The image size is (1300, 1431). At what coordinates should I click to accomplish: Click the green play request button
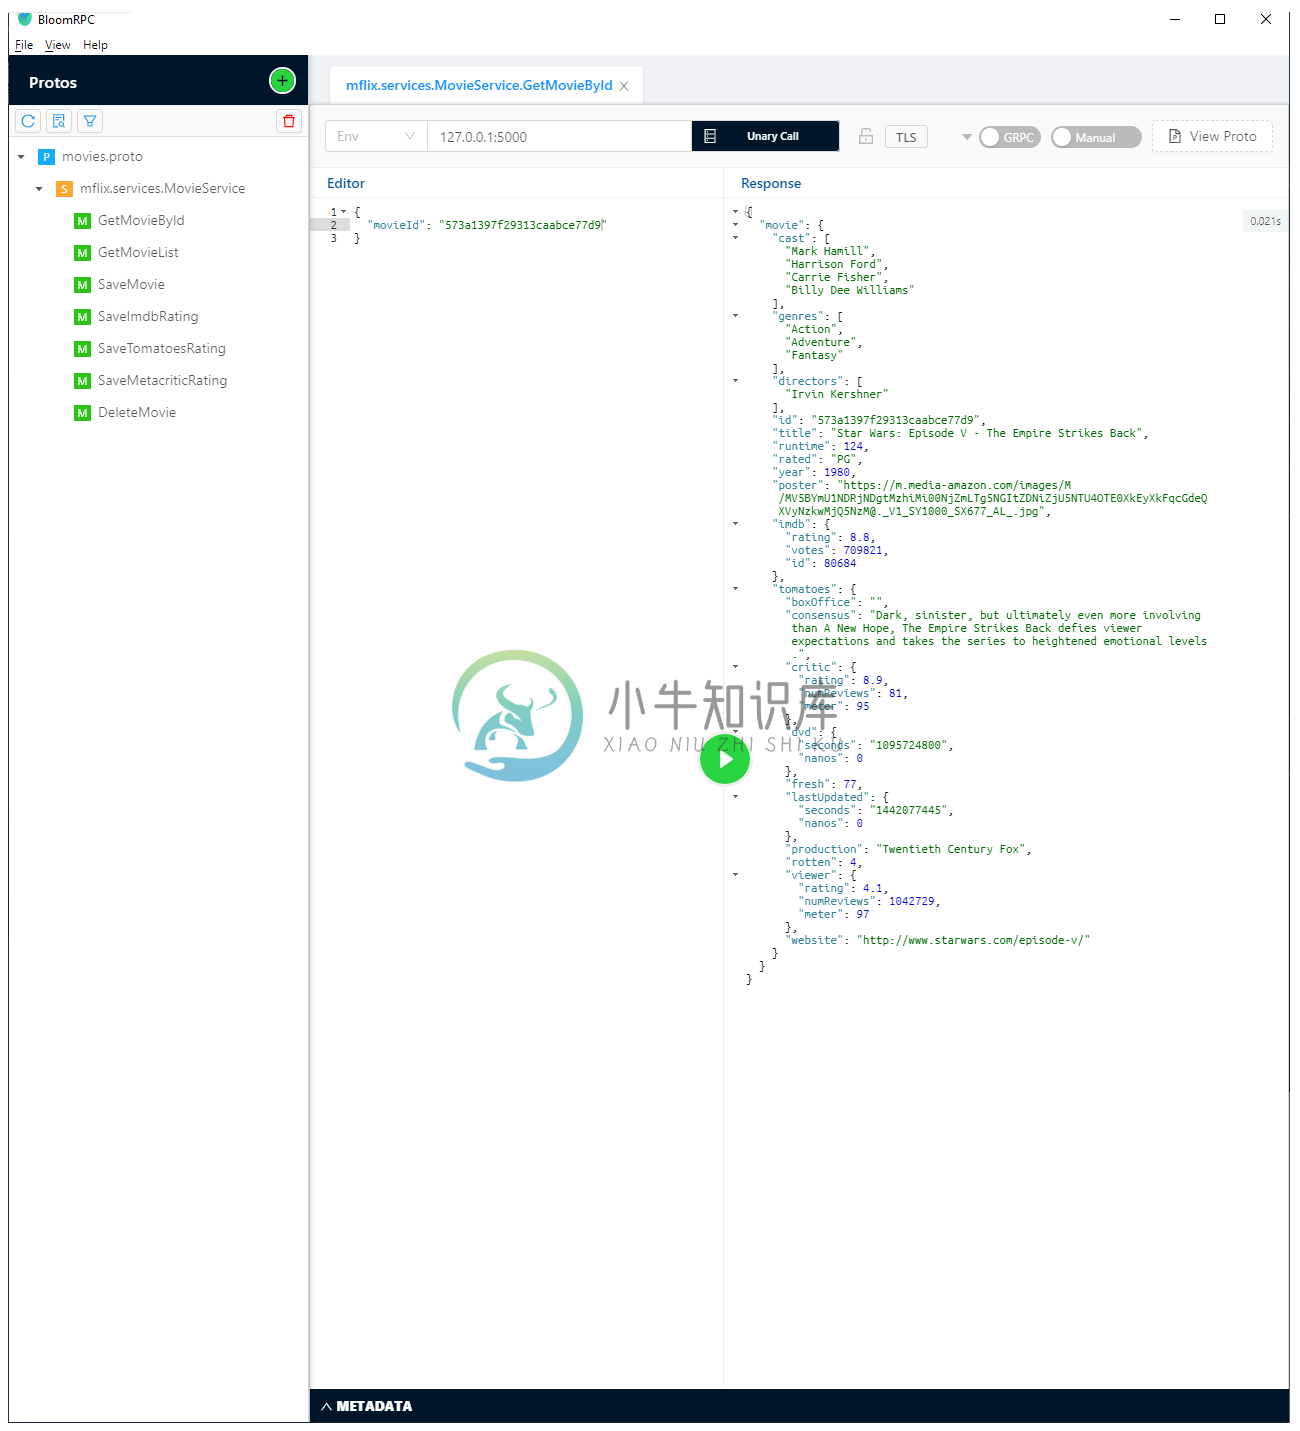click(x=725, y=760)
